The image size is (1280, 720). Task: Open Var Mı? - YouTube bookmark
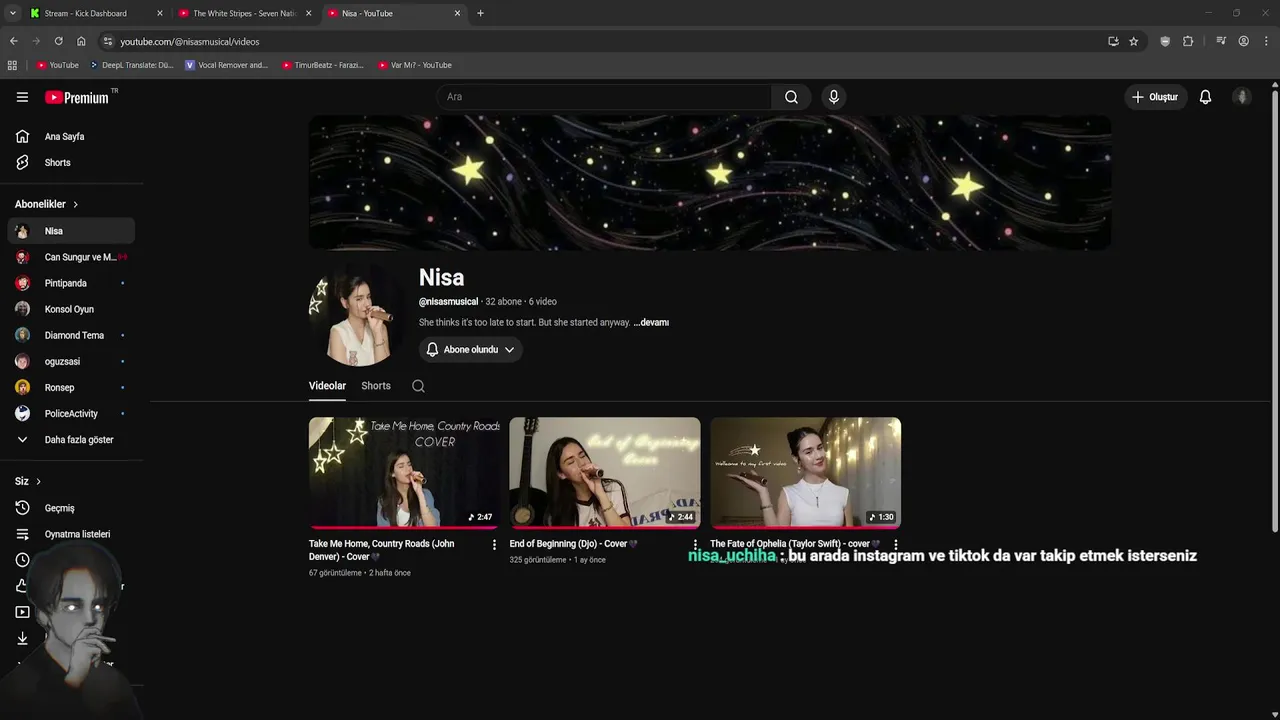click(415, 65)
